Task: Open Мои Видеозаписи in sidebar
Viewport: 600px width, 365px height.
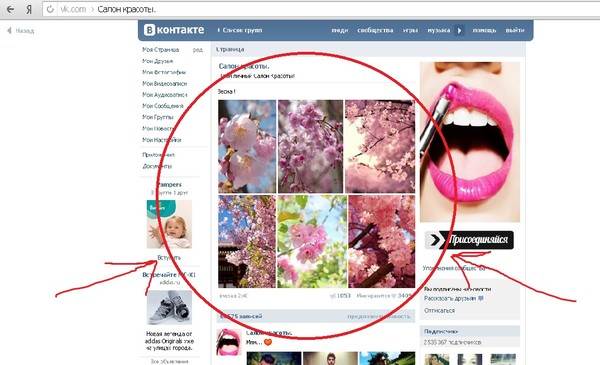Action: pos(165,83)
